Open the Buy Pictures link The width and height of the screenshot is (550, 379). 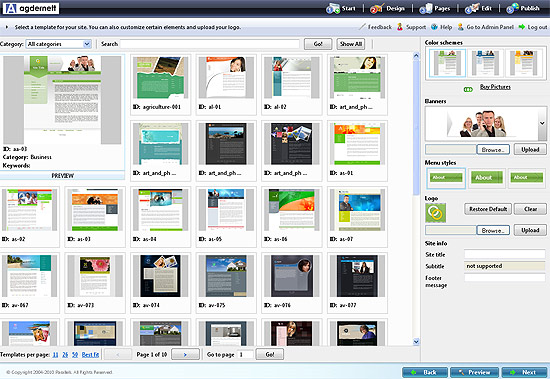tap(495, 87)
